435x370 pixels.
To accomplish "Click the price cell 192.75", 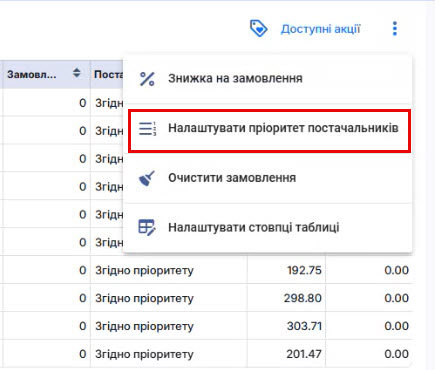I will click(x=286, y=270).
